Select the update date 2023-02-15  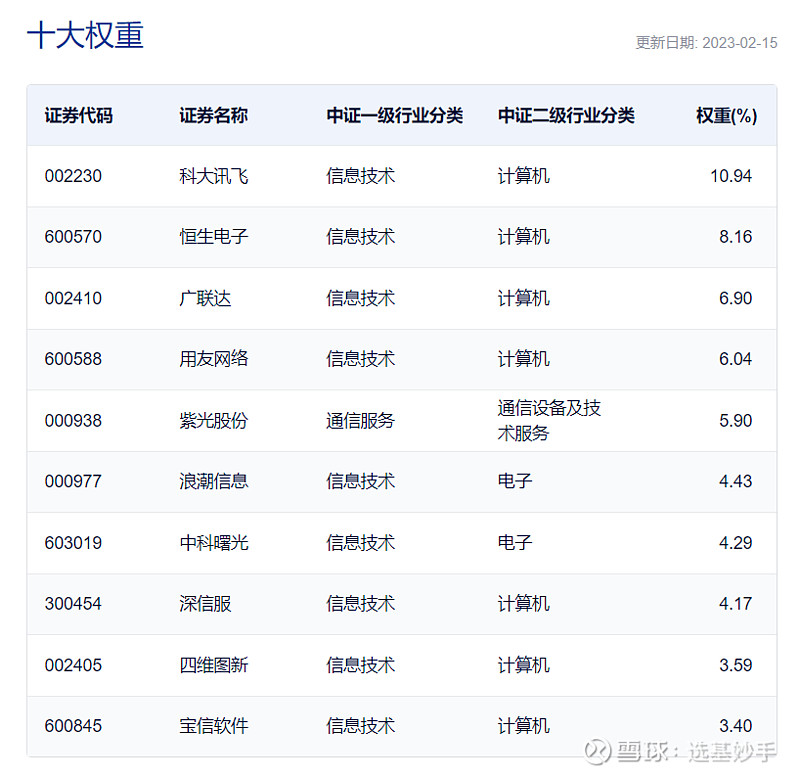pos(740,43)
